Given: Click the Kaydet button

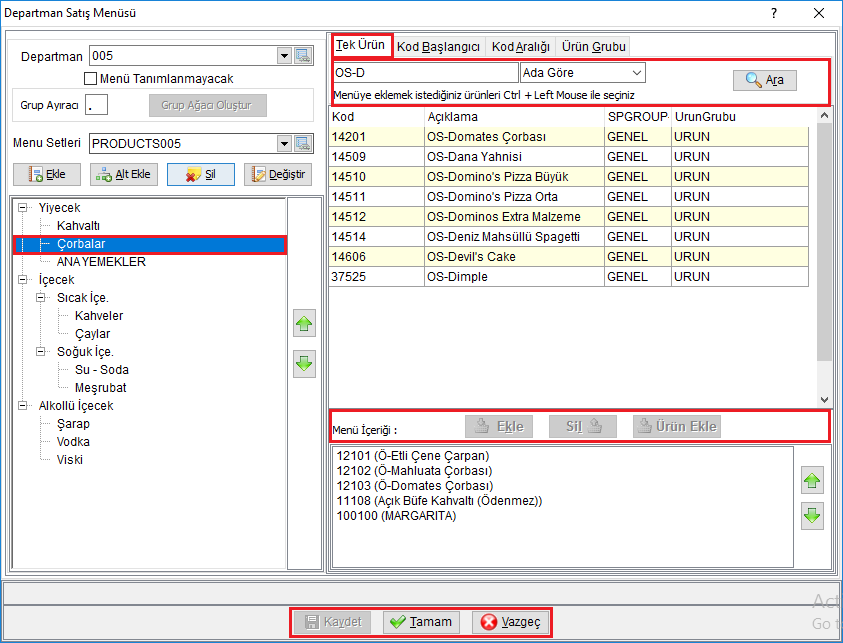Looking at the screenshot, I should point(332,622).
